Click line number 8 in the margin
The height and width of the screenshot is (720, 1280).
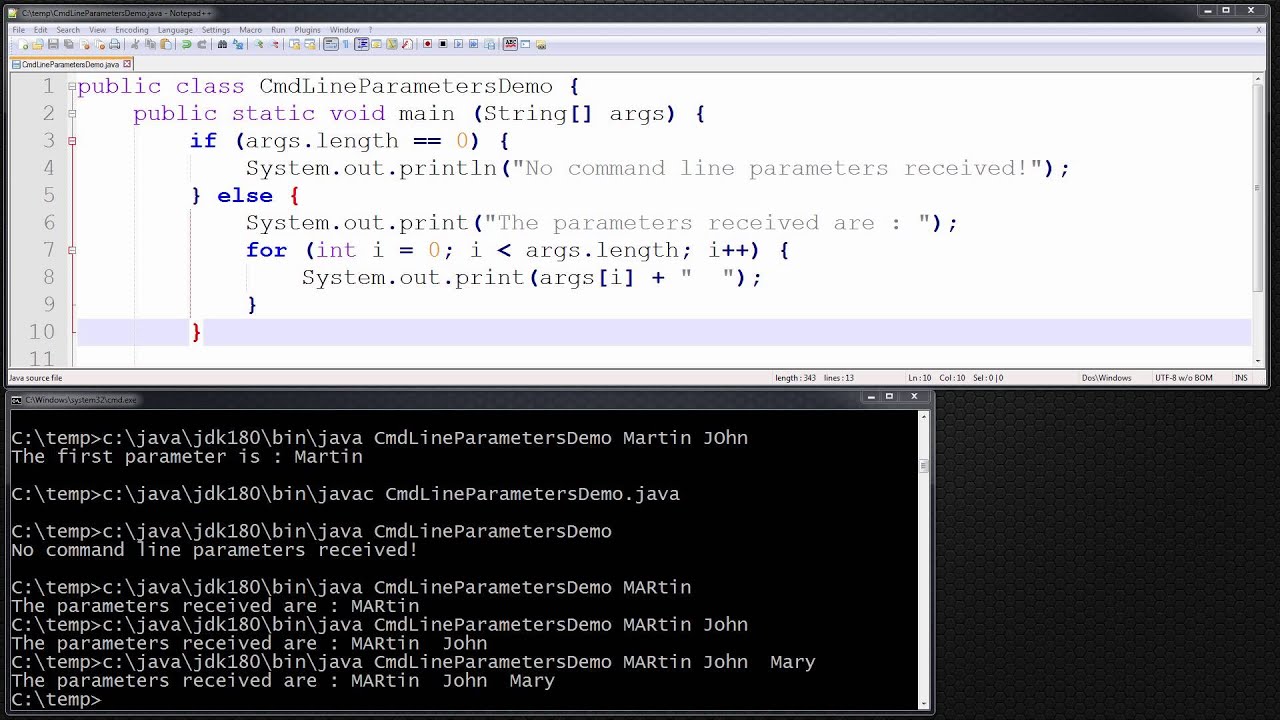click(49, 277)
